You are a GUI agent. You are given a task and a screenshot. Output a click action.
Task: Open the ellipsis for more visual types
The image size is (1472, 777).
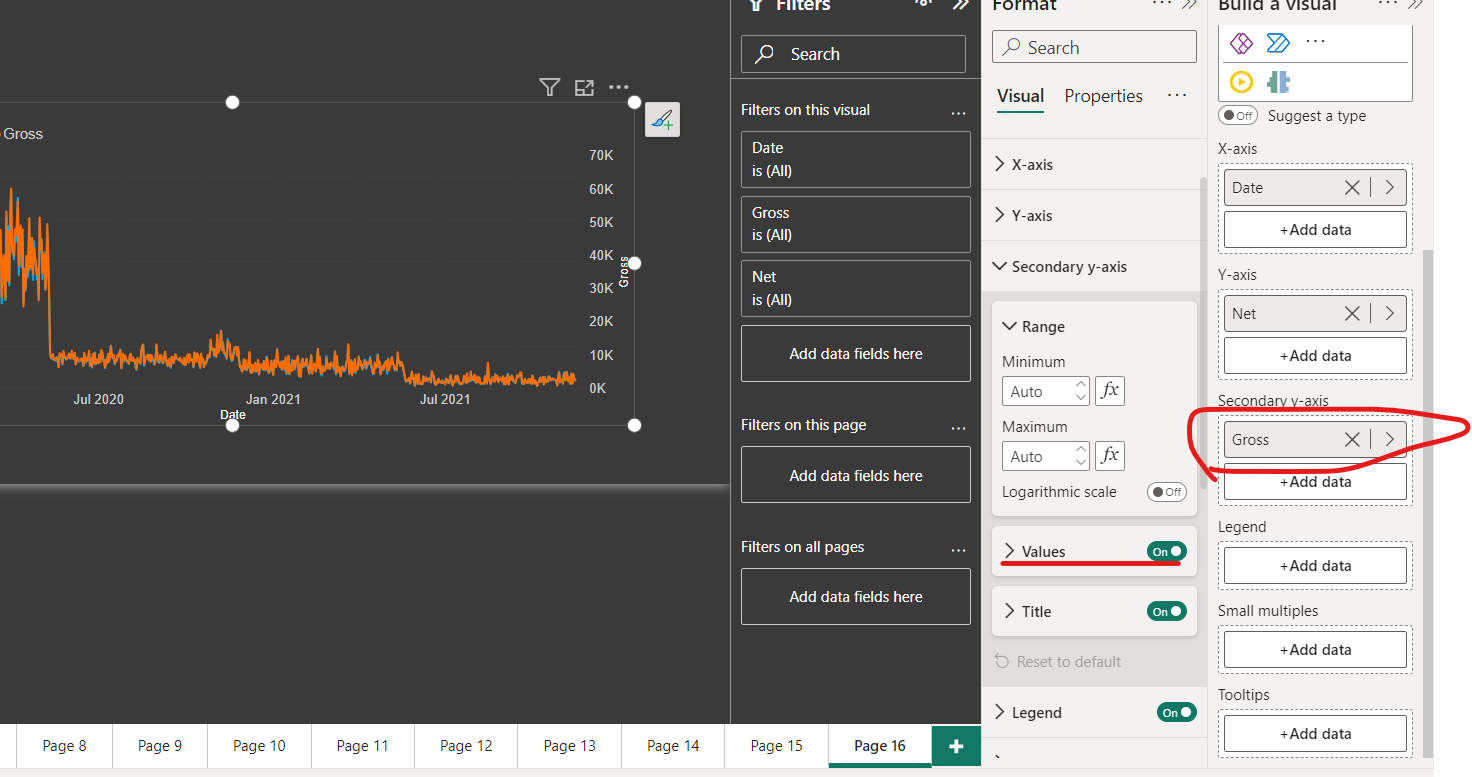1315,42
